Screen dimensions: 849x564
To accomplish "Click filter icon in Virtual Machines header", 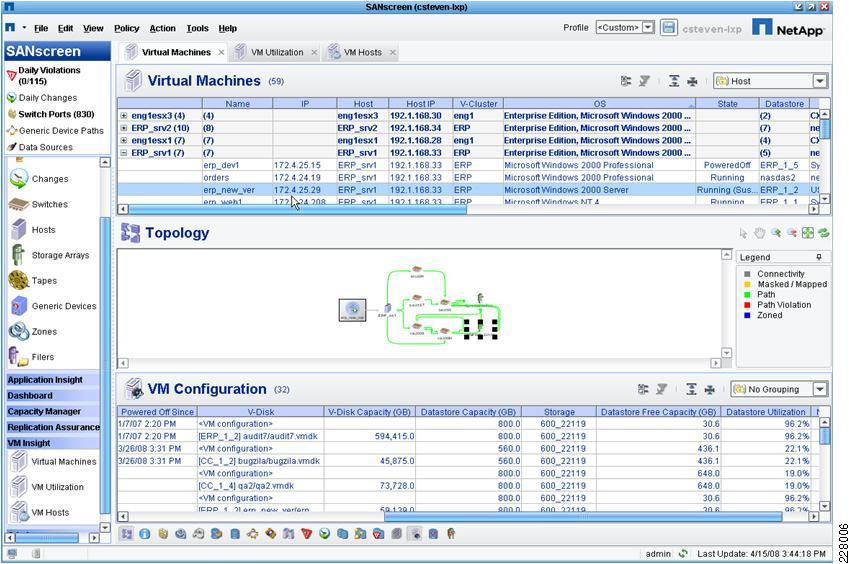I will [x=644, y=81].
